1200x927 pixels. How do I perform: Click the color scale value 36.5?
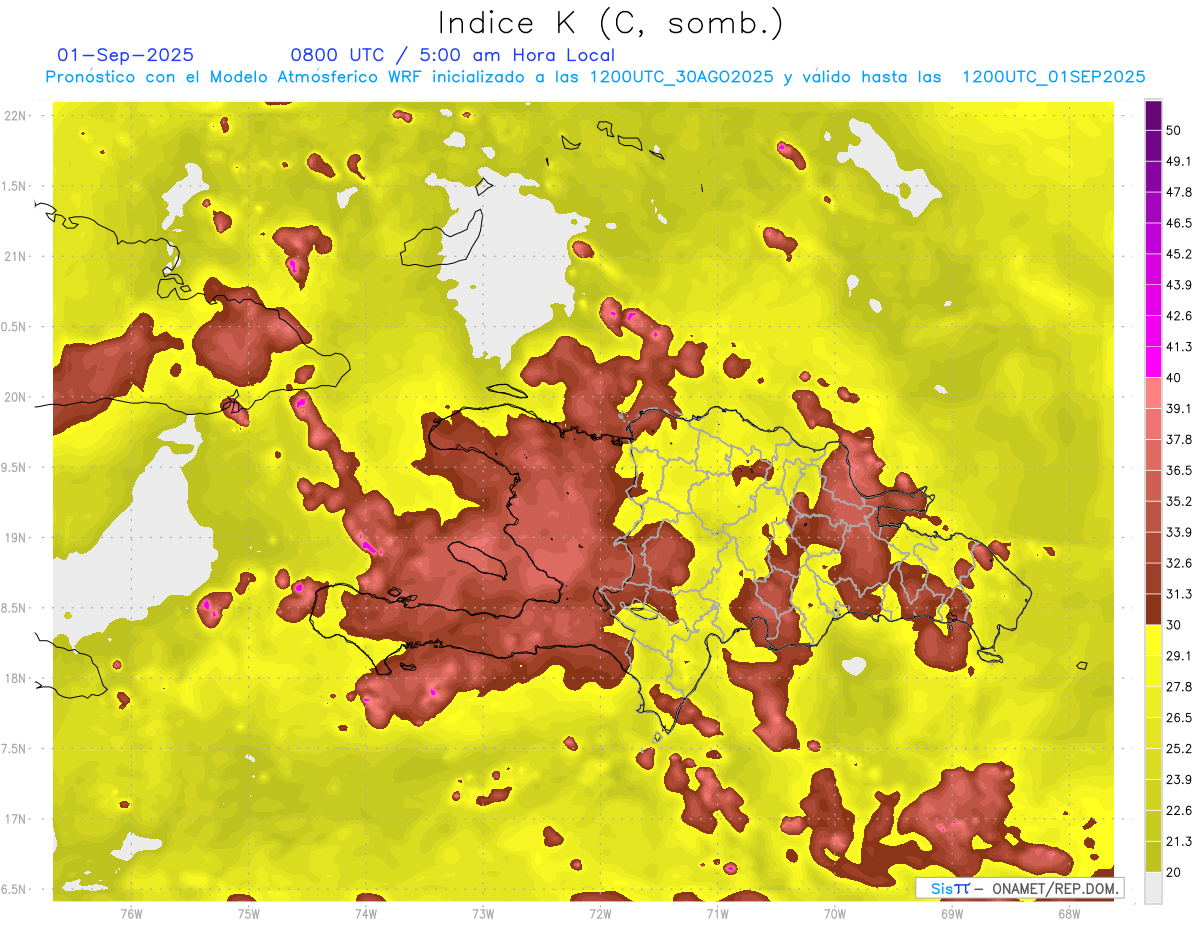click(x=1179, y=470)
